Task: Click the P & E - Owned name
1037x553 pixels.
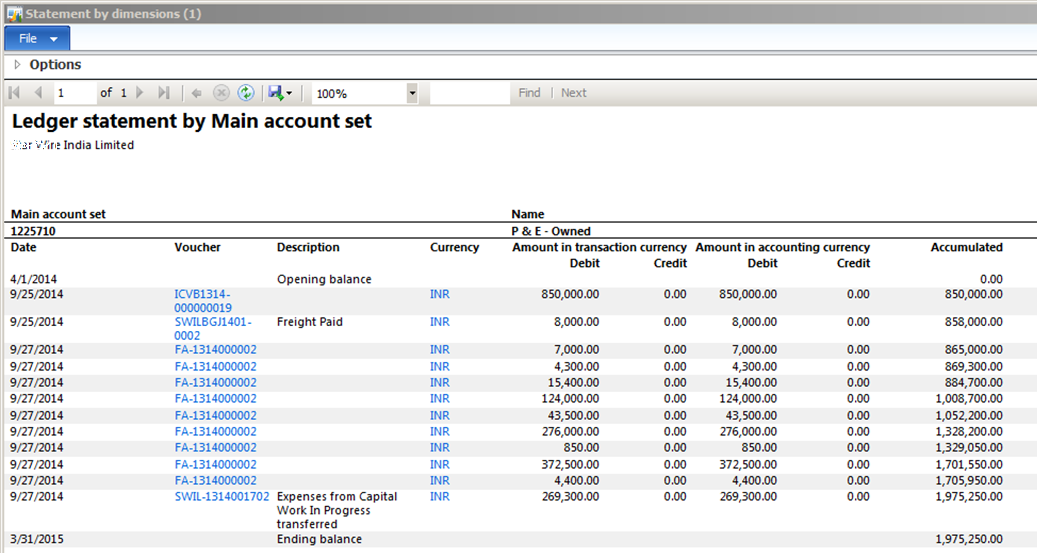Action: [551, 232]
